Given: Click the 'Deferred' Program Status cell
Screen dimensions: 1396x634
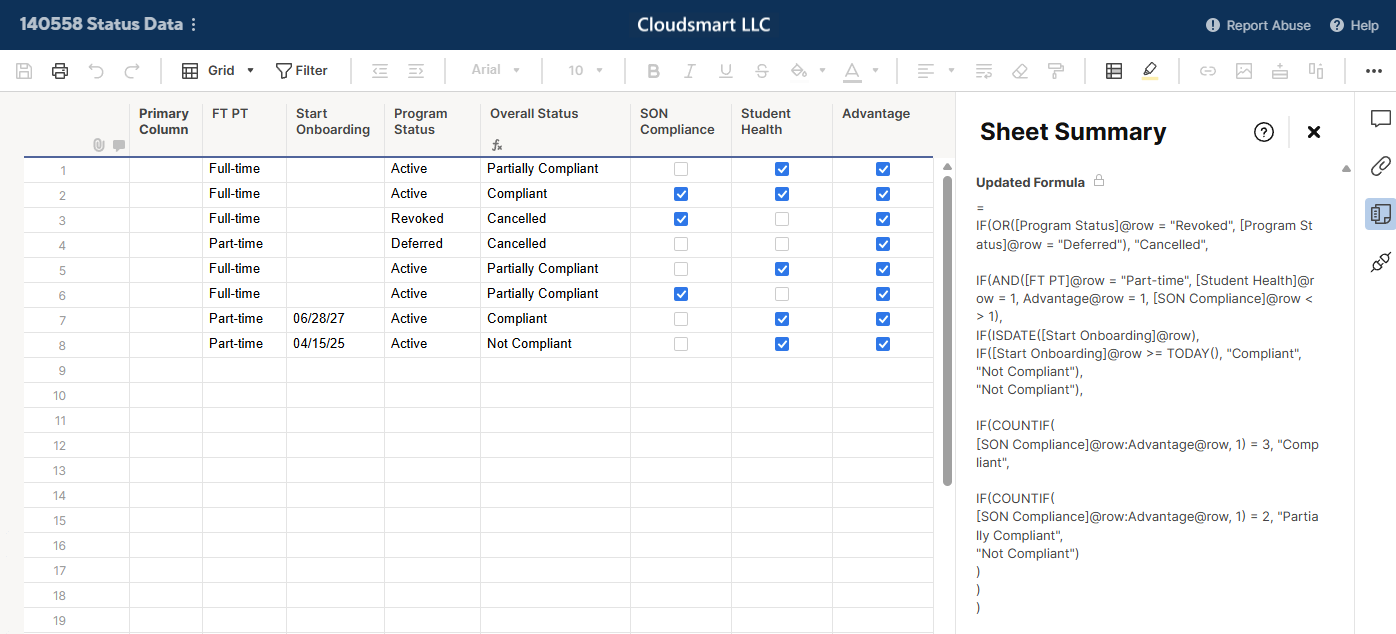Looking at the screenshot, I should coord(432,244).
